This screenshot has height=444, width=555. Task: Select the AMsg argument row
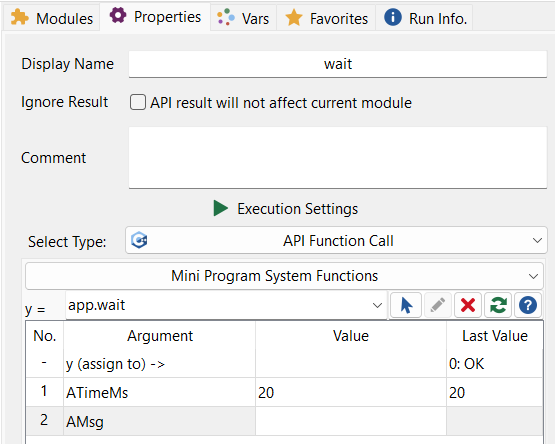[284, 421]
